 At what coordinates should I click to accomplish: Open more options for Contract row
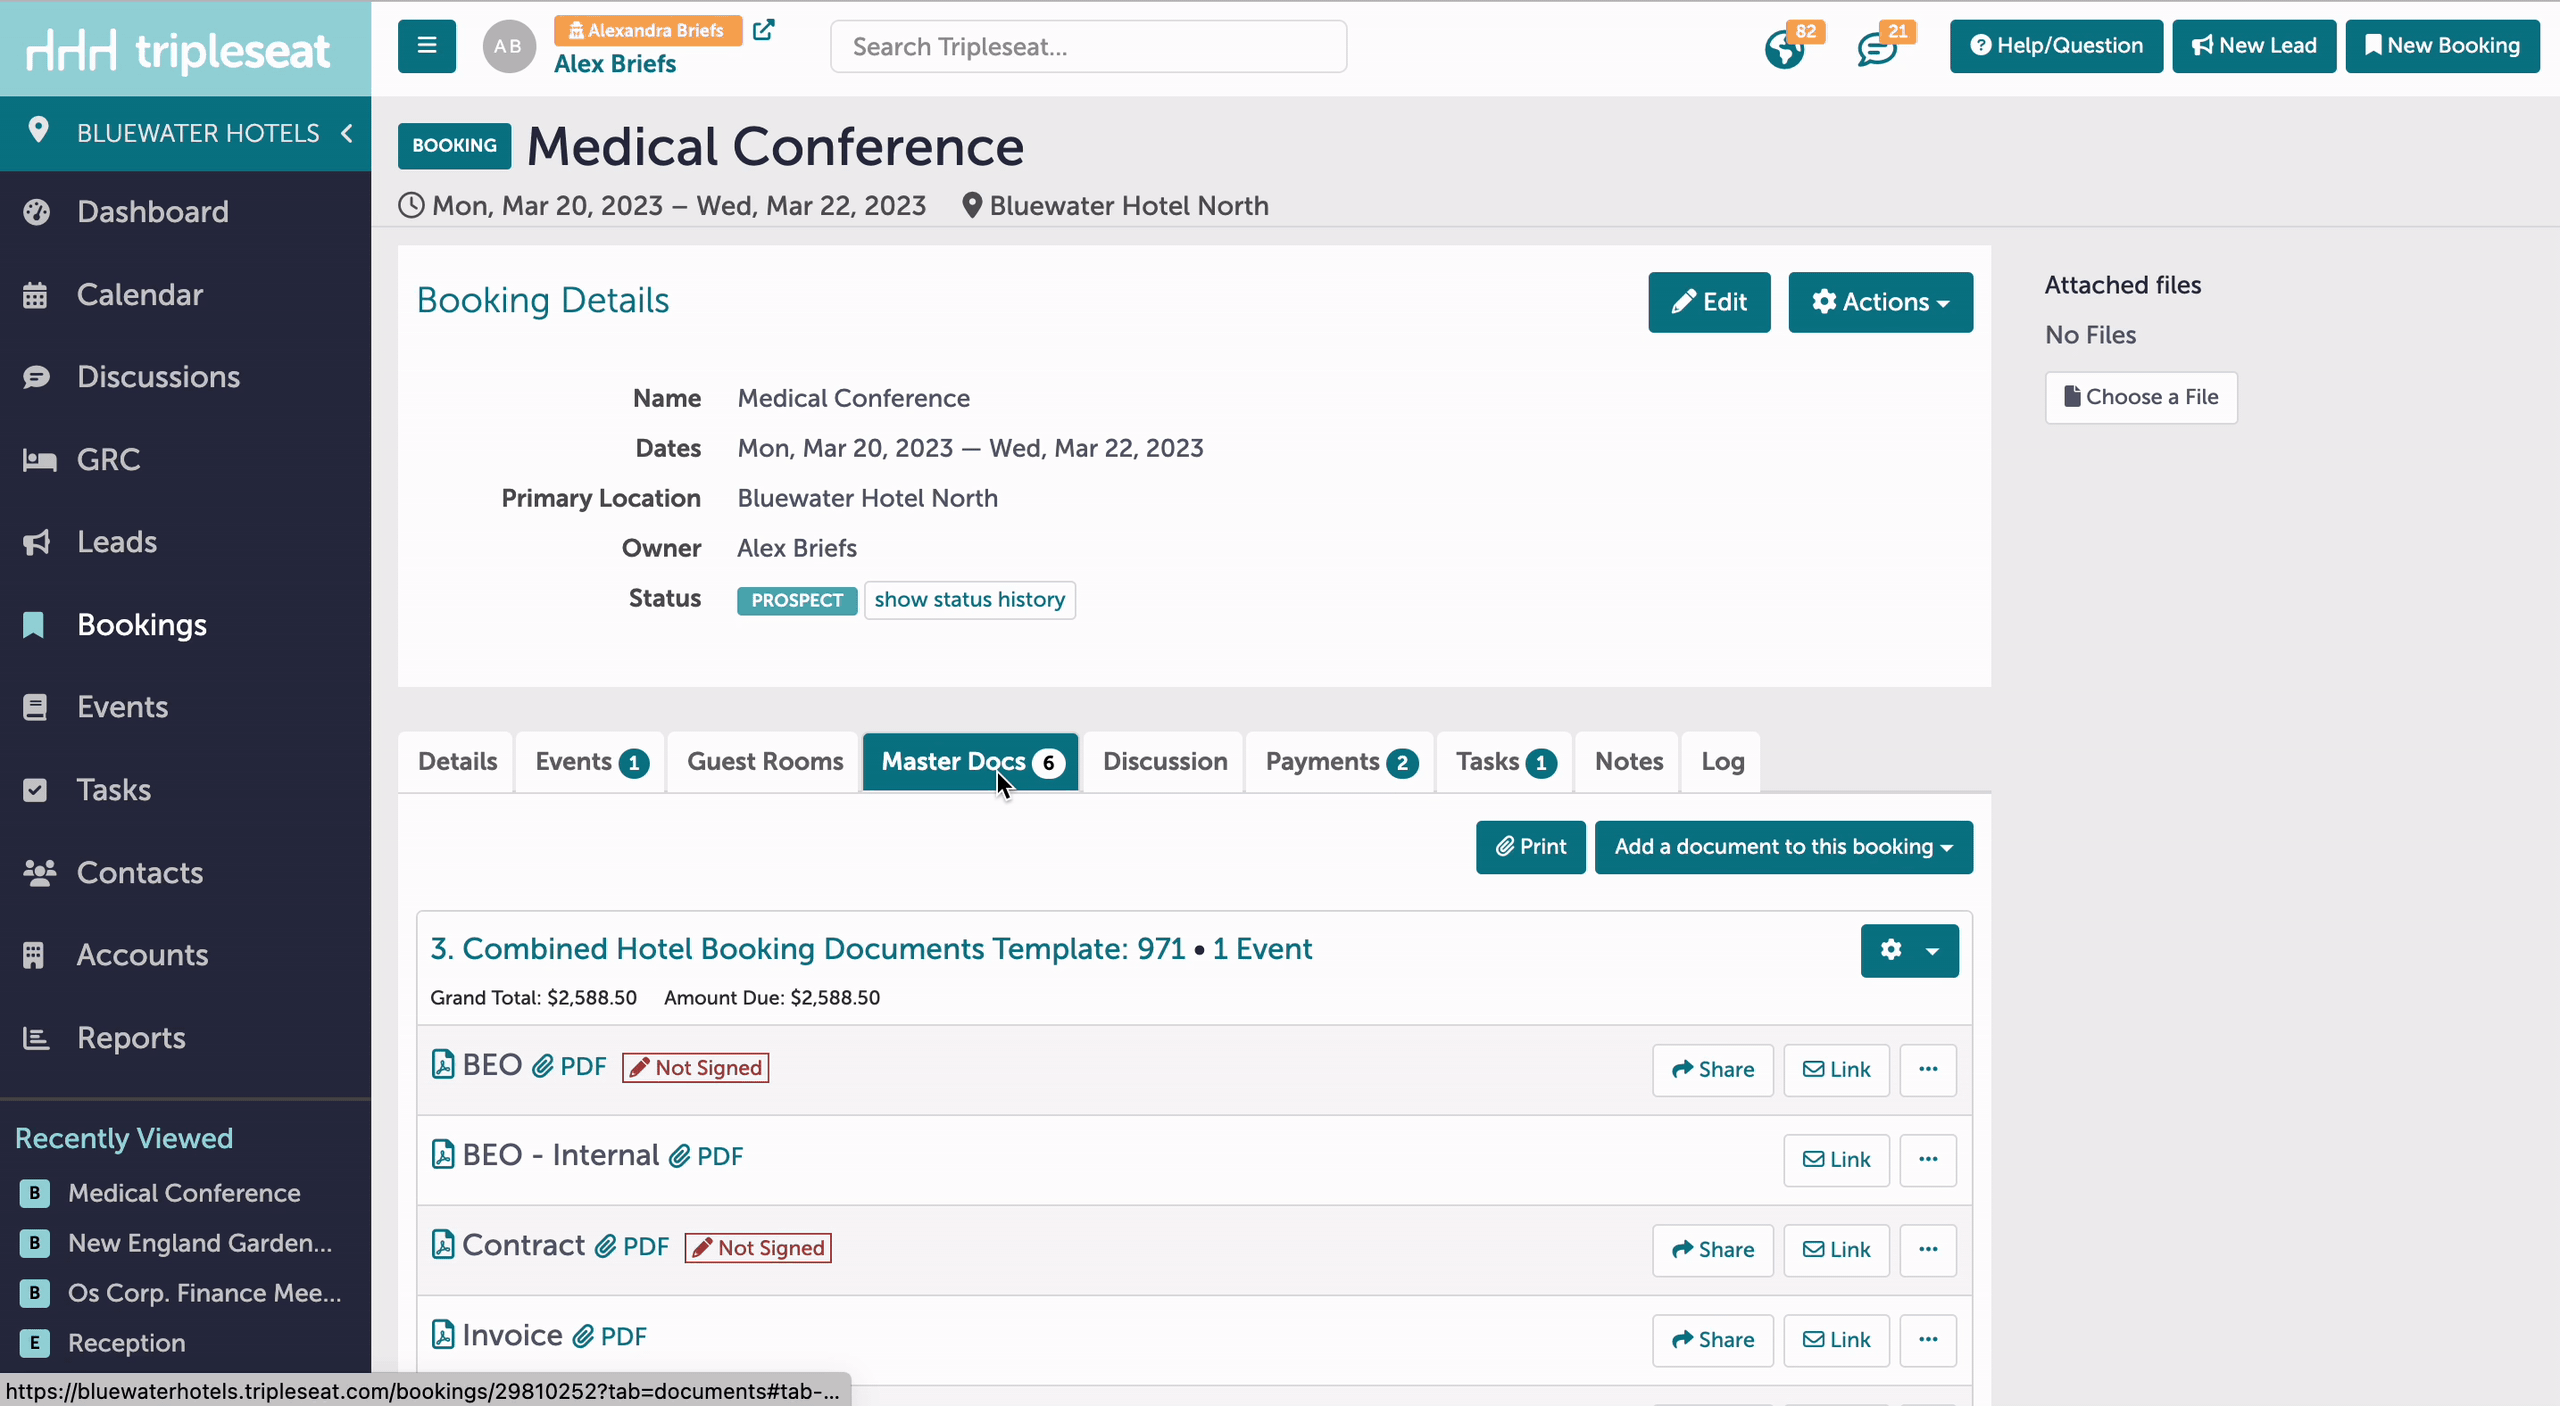point(1928,1250)
